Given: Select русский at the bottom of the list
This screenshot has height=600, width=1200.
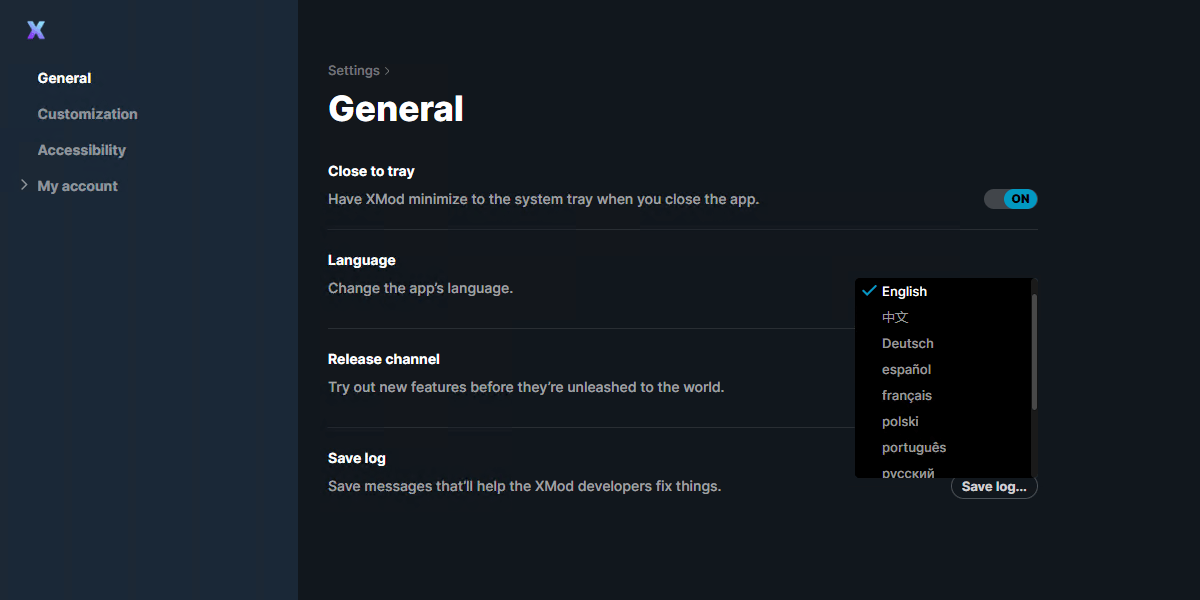Looking at the screenshot, I should (x=908, y=472).
